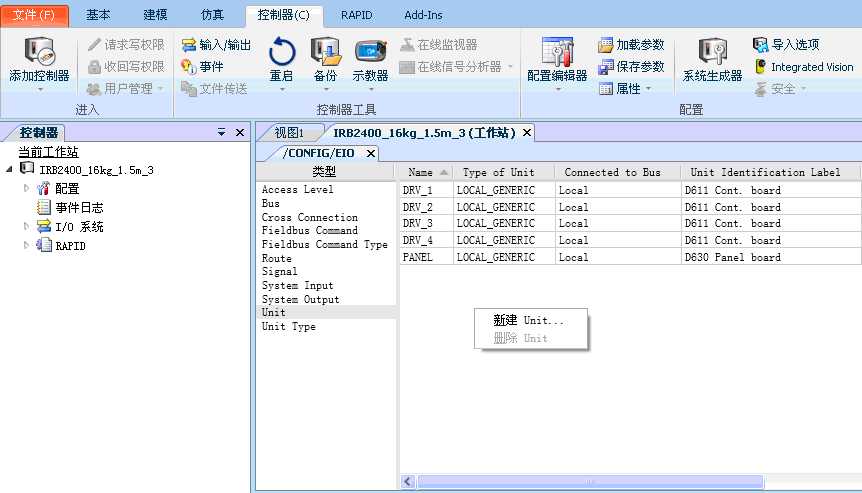Click the greyed 删除 Unit context menu entry
Viewport: 862px width, 493px height.
531,338
